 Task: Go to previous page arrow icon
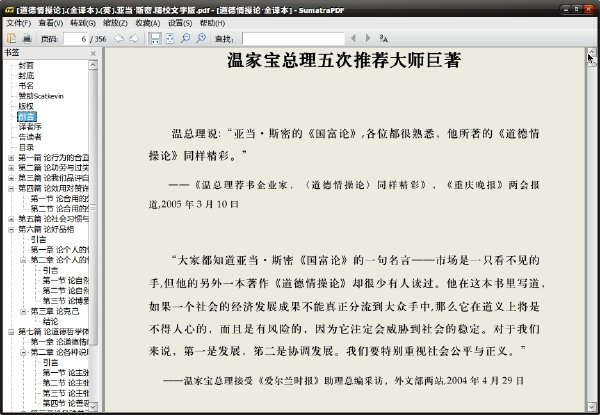click(x=119, y=38)
